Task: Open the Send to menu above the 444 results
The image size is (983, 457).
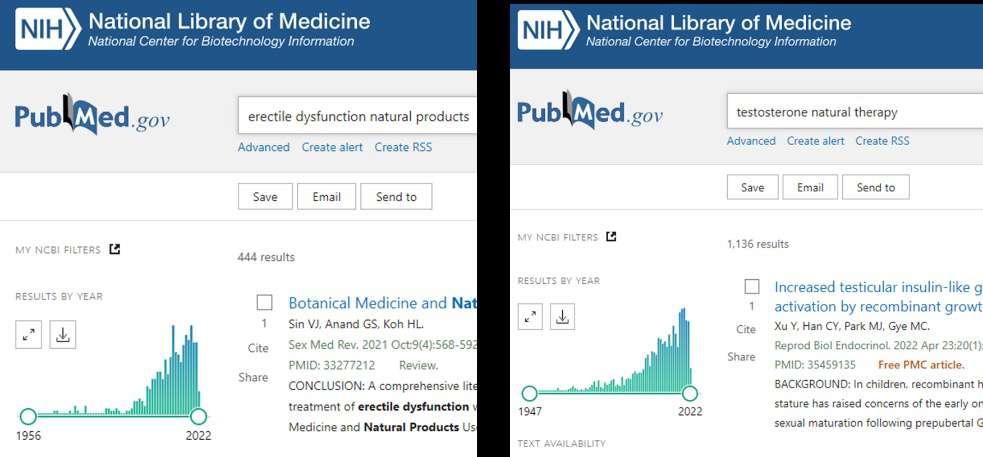Action: coord(396,197)
